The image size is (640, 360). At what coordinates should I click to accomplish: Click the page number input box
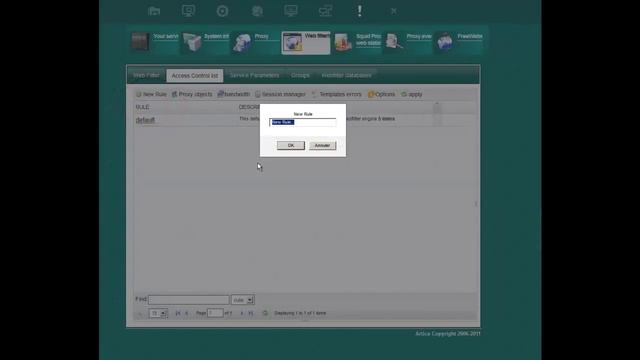pos(215,313)
